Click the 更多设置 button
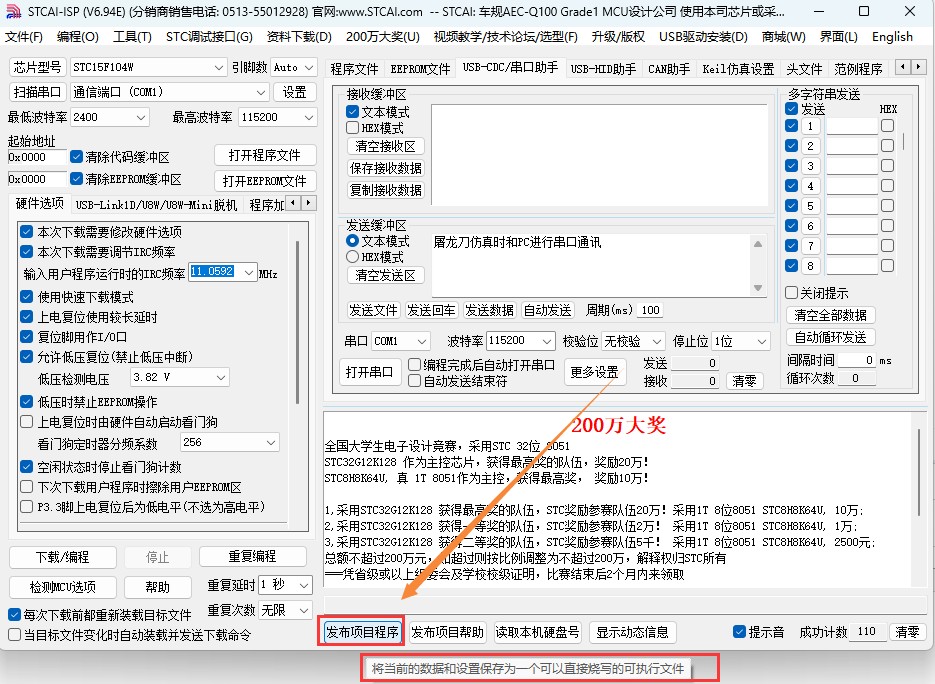Screen dimensions: 935x684 point(595,372)
